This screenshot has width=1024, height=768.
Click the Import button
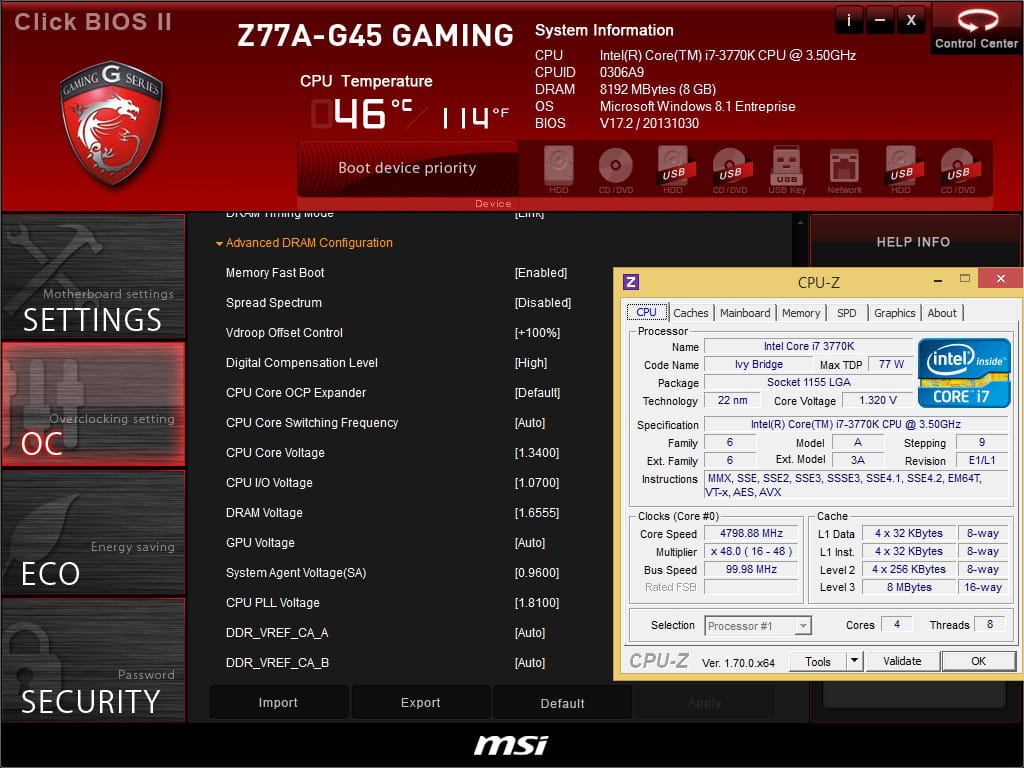click(278, 703)
